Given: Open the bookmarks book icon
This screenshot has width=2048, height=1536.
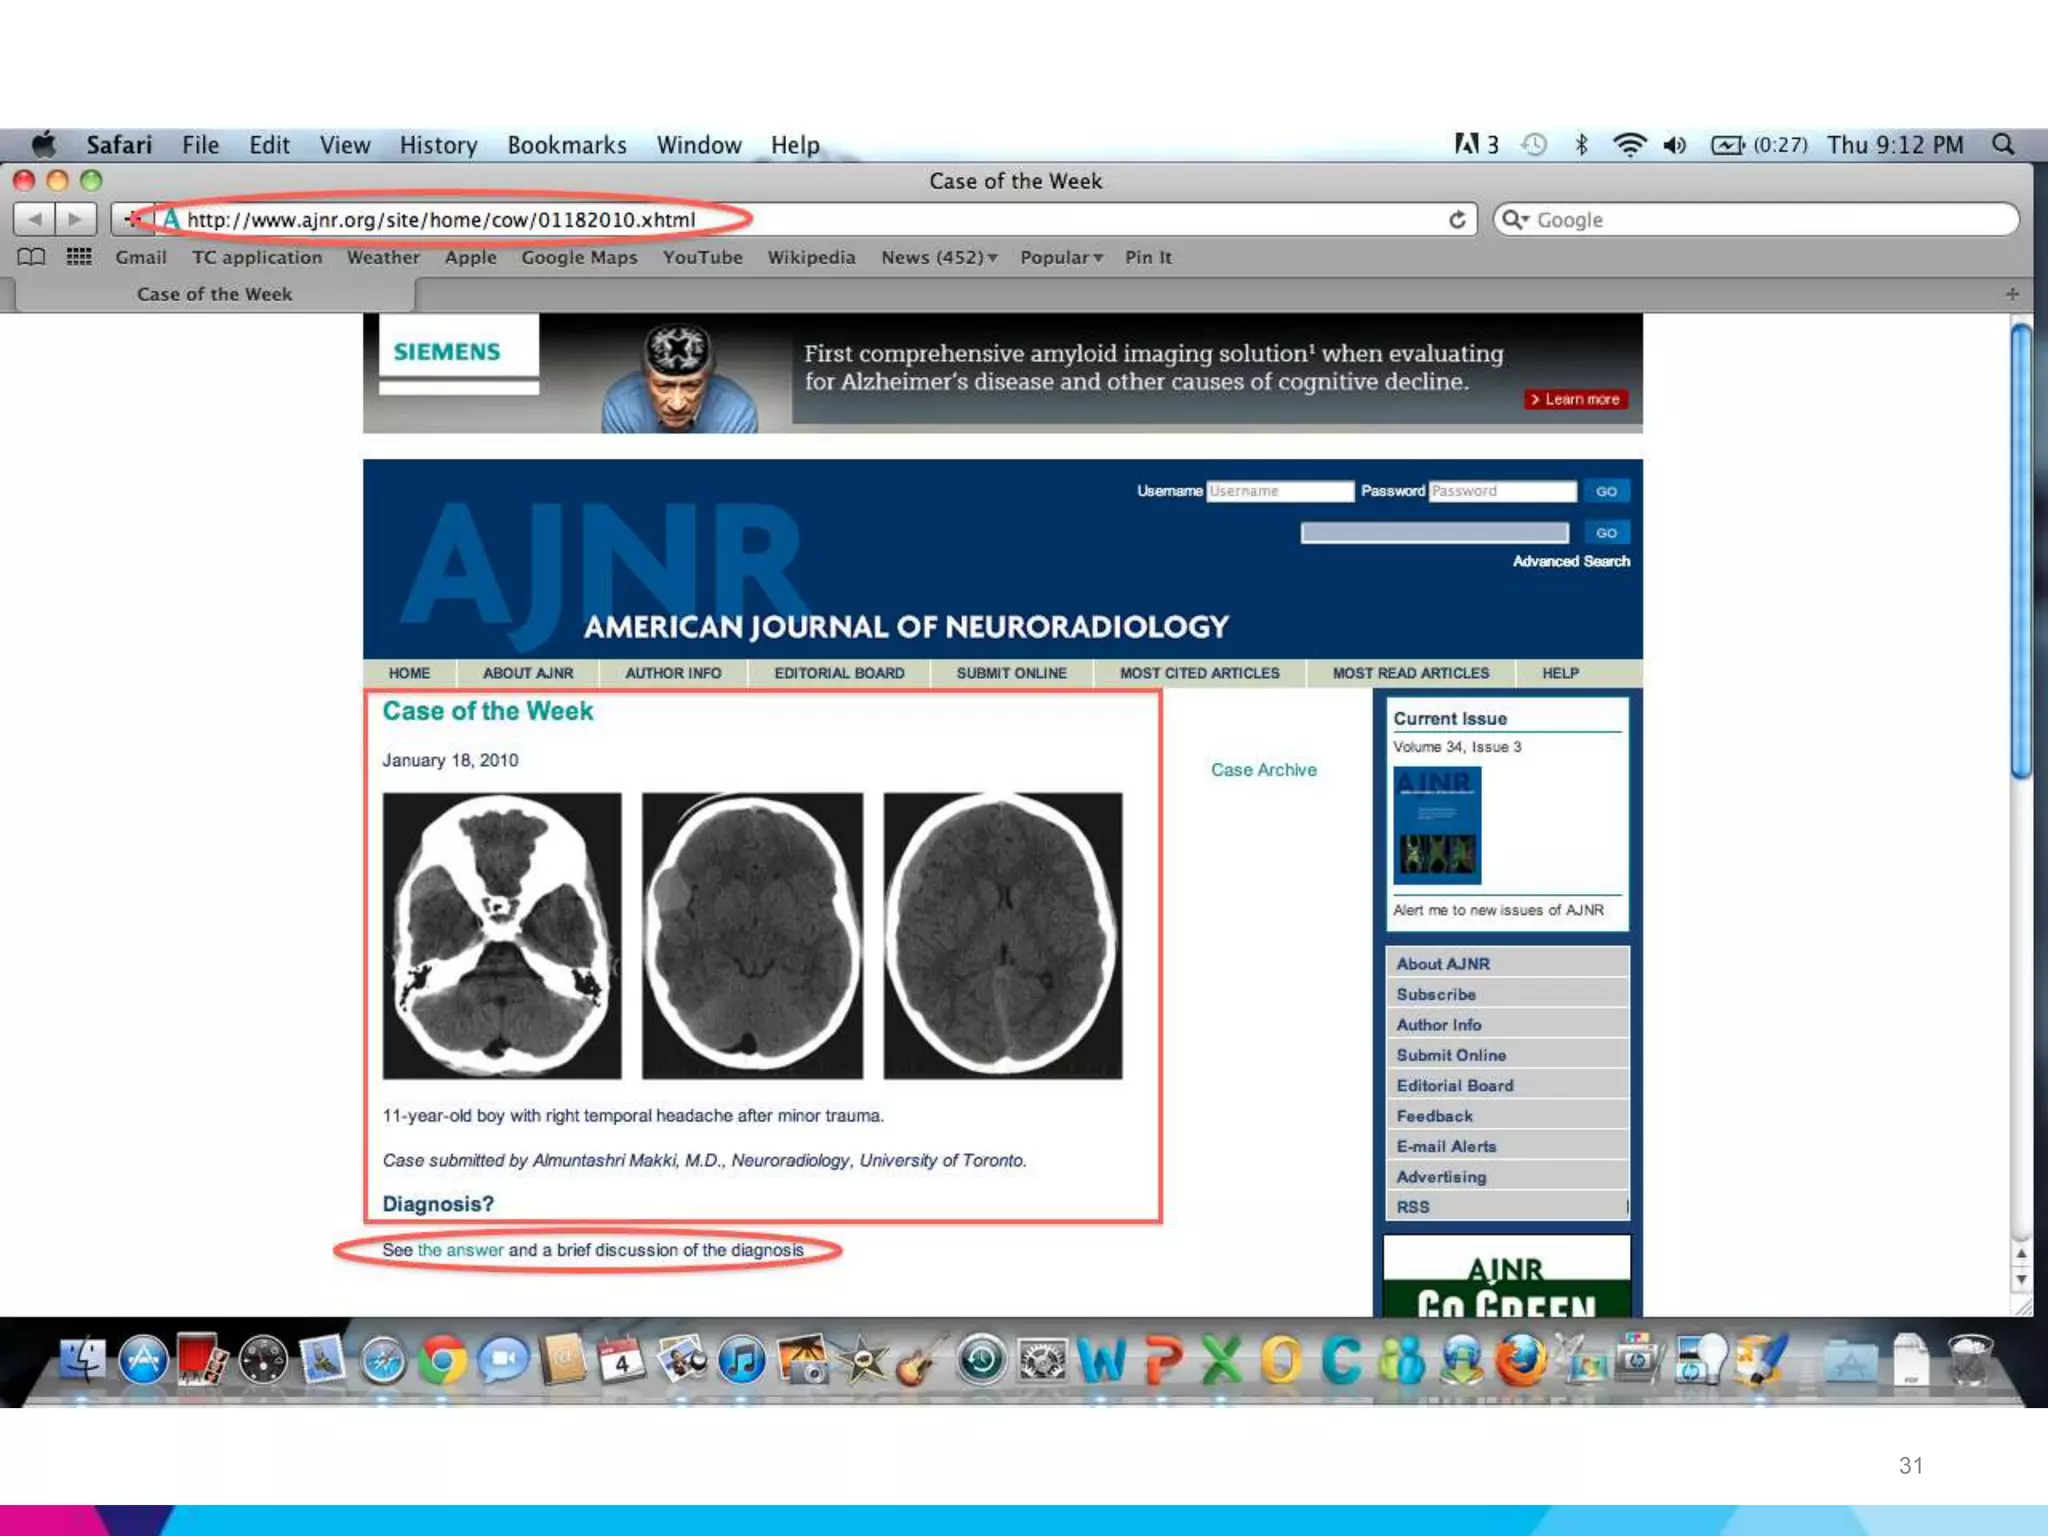Looking at the screenshot, I should pyautogui.click(x=31, y=257).
